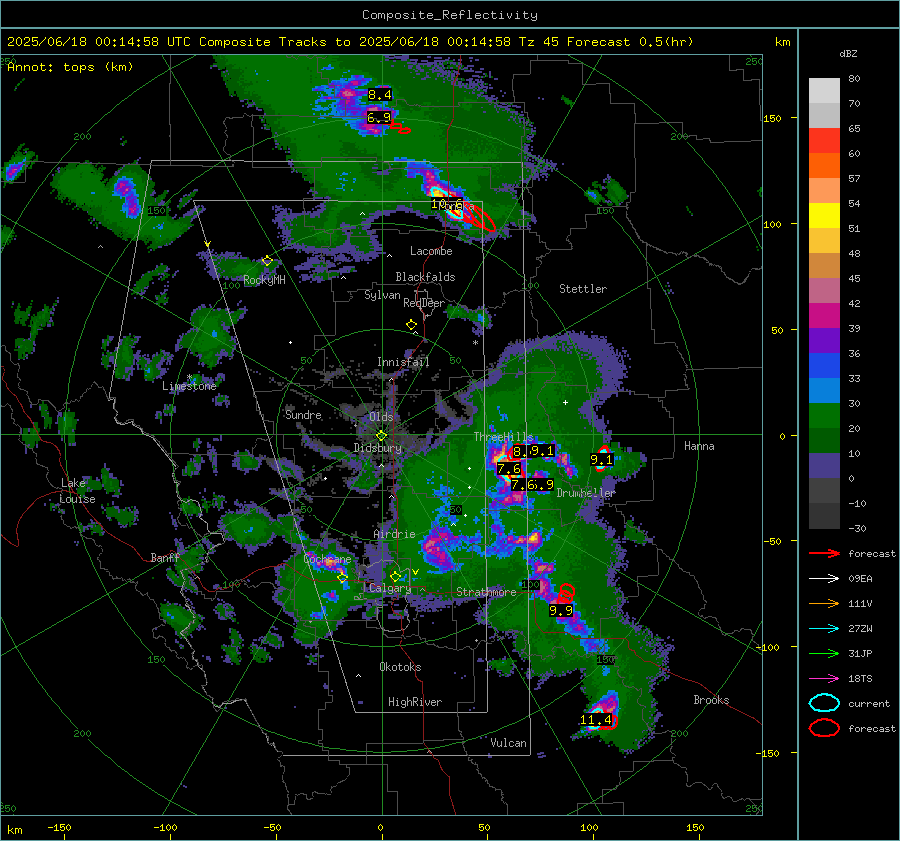900x841 pixels.
Task: Select the Blackfalds town label
Action: click(x=425, y=277)
